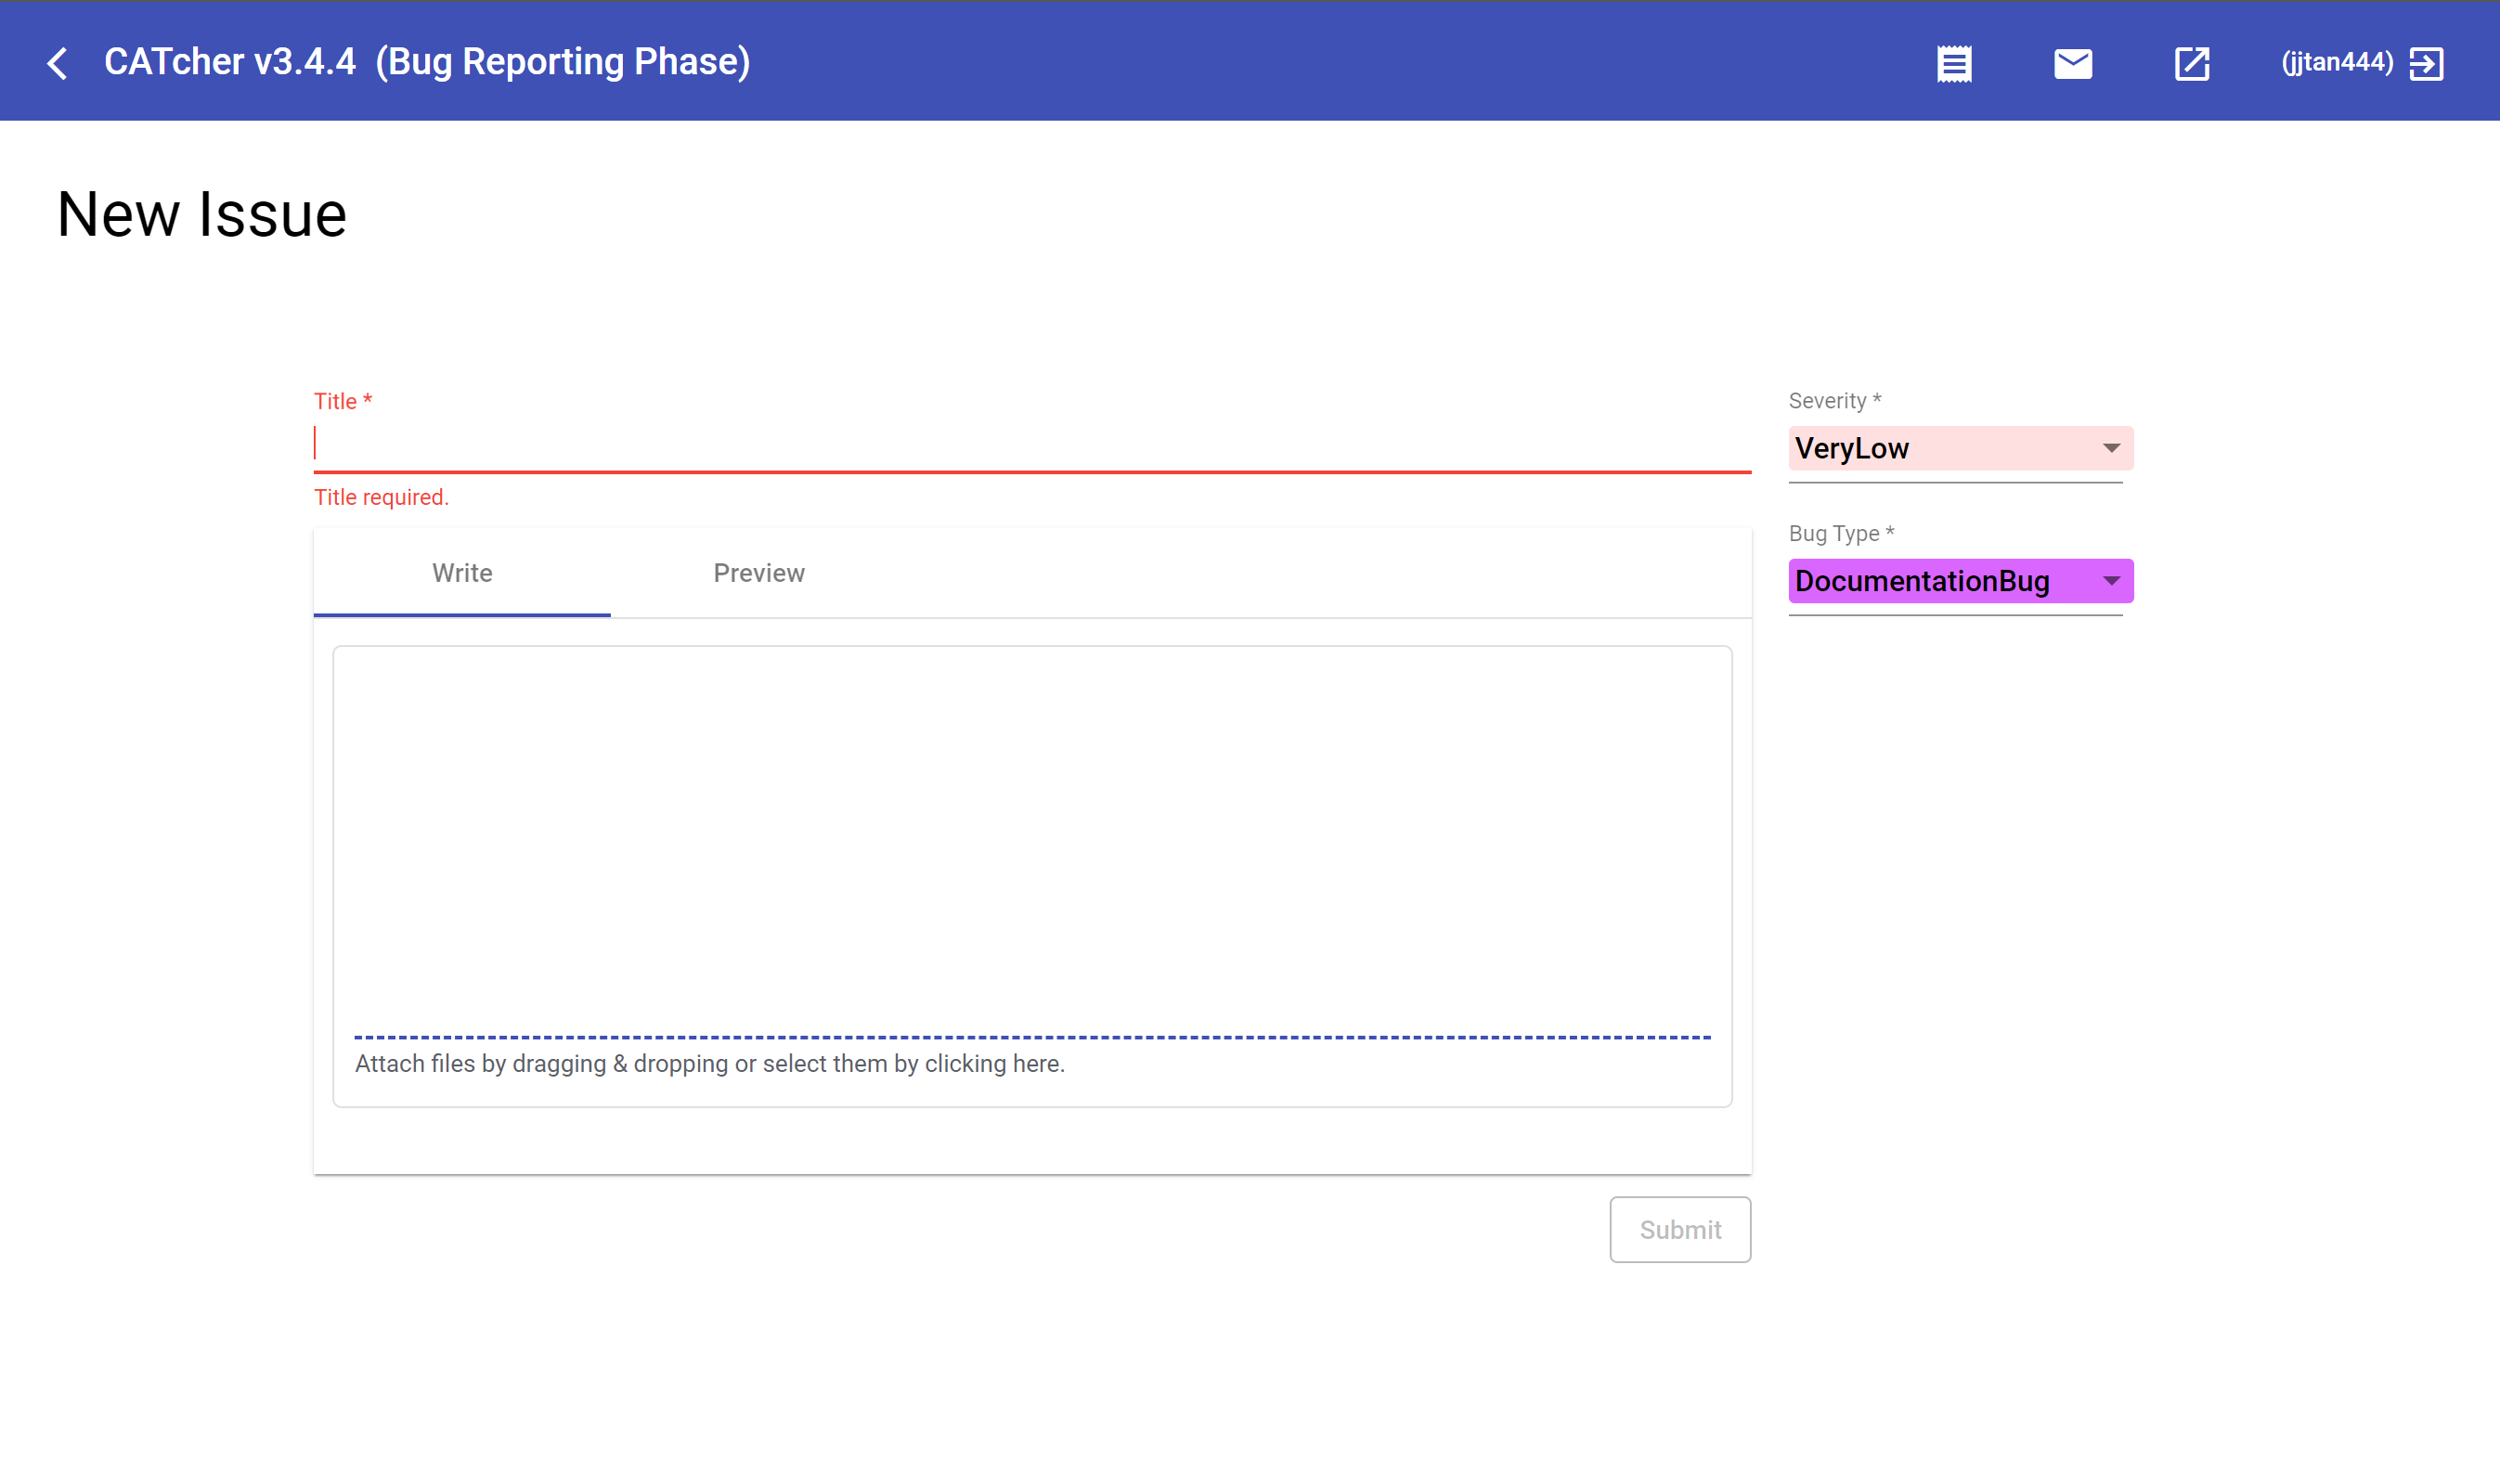Click the jjtan444 username label
Image resolution: width=2500 pixels, height=1484 pixels.
pyautogui.click(x=2337, y=63)
